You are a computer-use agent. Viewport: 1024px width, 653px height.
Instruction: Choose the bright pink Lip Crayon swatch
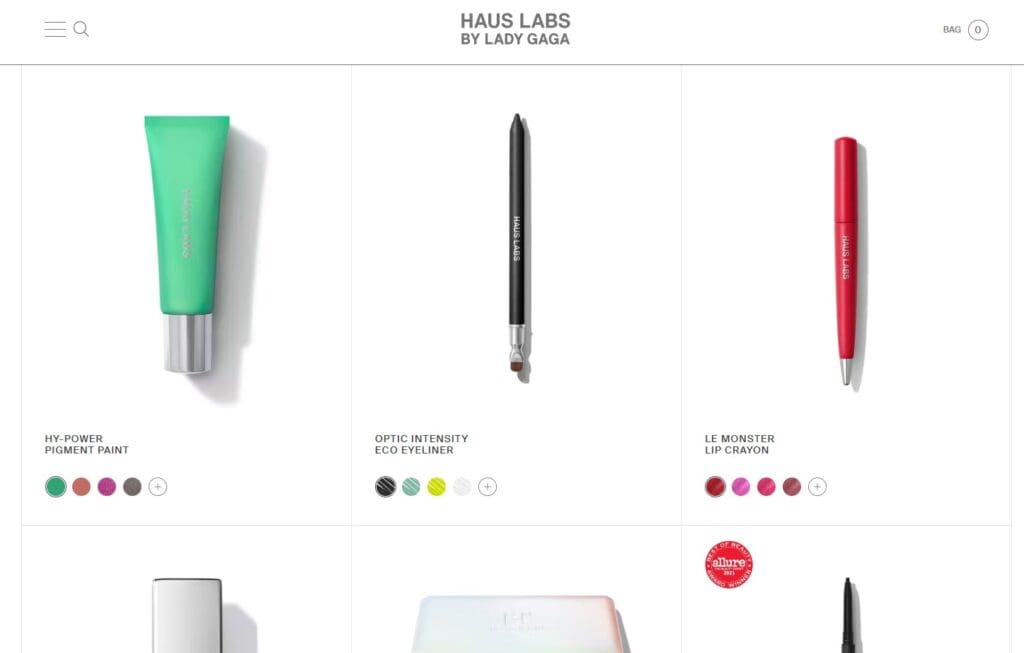tap(741, 486)
